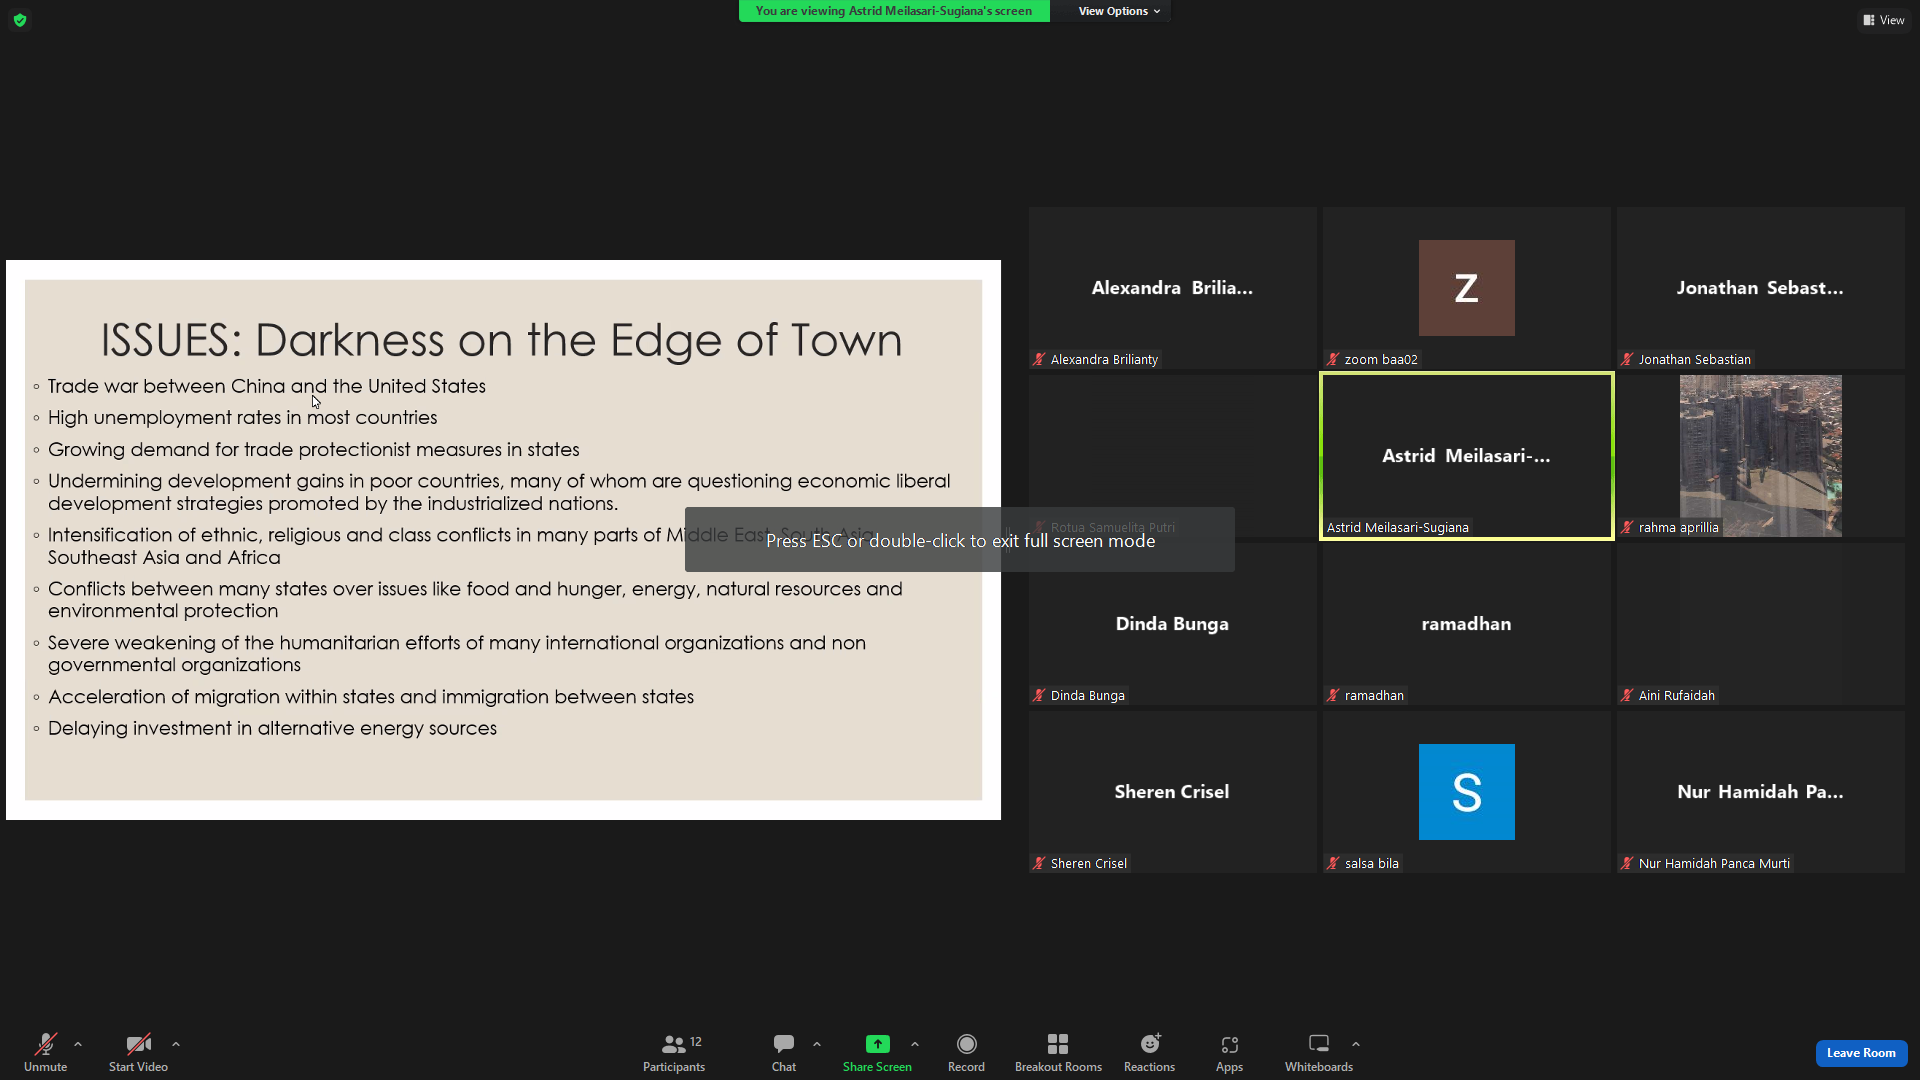Click the 'Conflicts between many states' bullet
This screenshot has width=1920, height=1080.
pyautogui.click(x=475, y=600)
